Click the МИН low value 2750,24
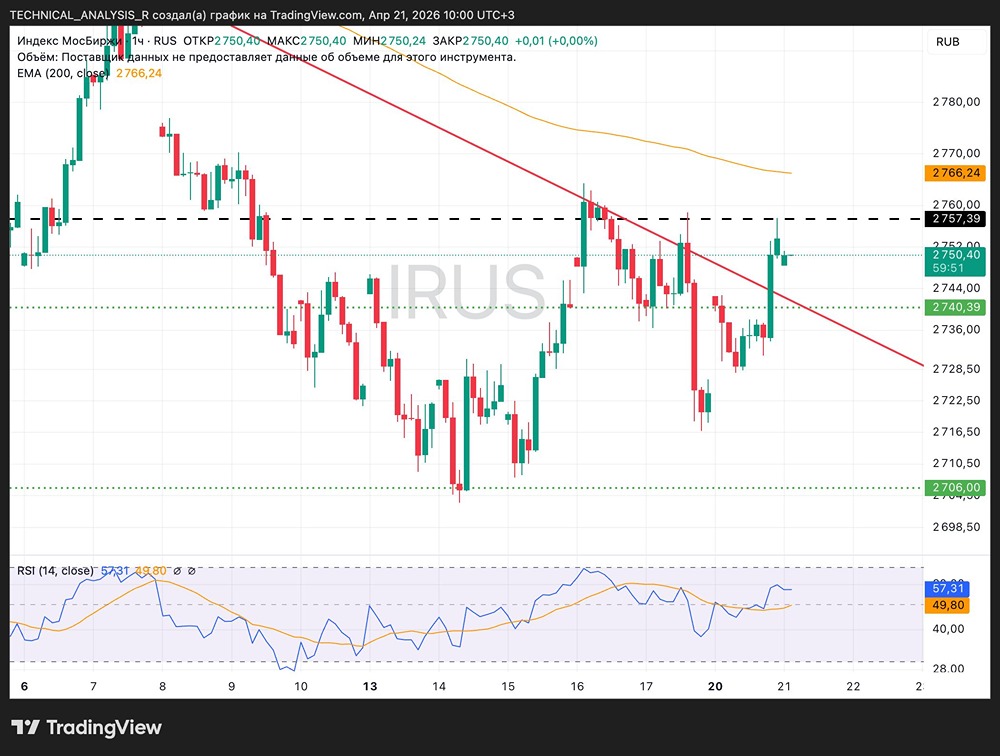1000x756 pixels. pyautogui.click(x=403, y=41)
